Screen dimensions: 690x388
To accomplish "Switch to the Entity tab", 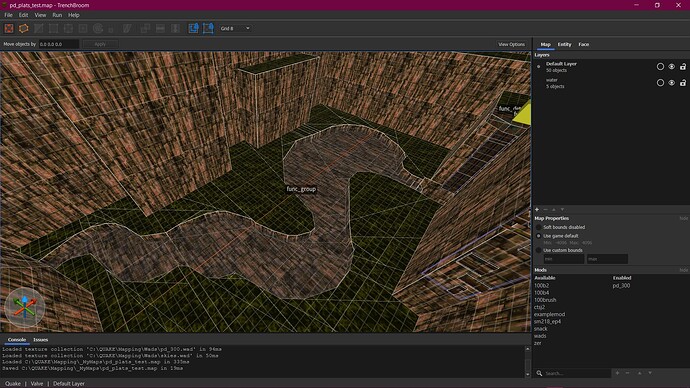I will point(564,44).
